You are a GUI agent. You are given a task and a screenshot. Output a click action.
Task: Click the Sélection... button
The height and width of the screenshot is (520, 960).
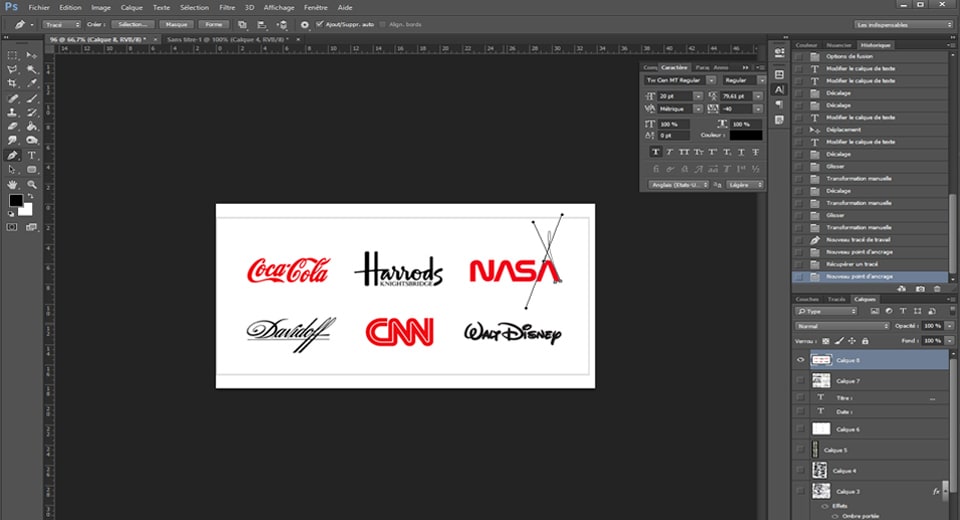tap(133, 24)
